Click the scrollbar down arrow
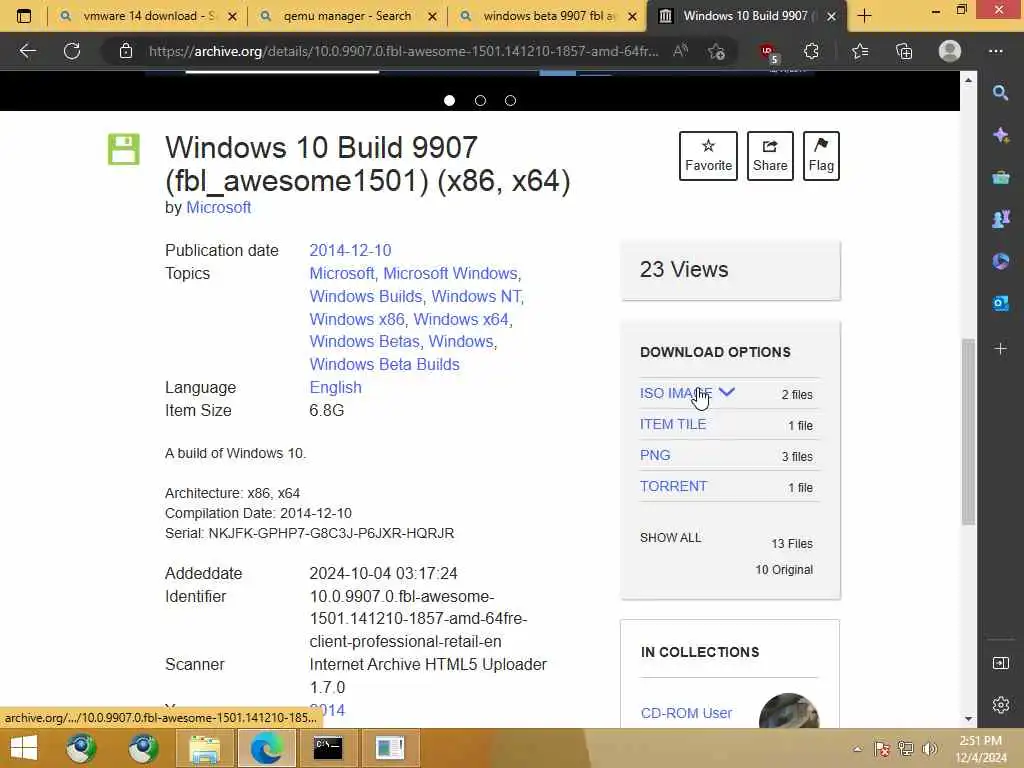Viewport: 1024px width, 768px height. [968, 718]
